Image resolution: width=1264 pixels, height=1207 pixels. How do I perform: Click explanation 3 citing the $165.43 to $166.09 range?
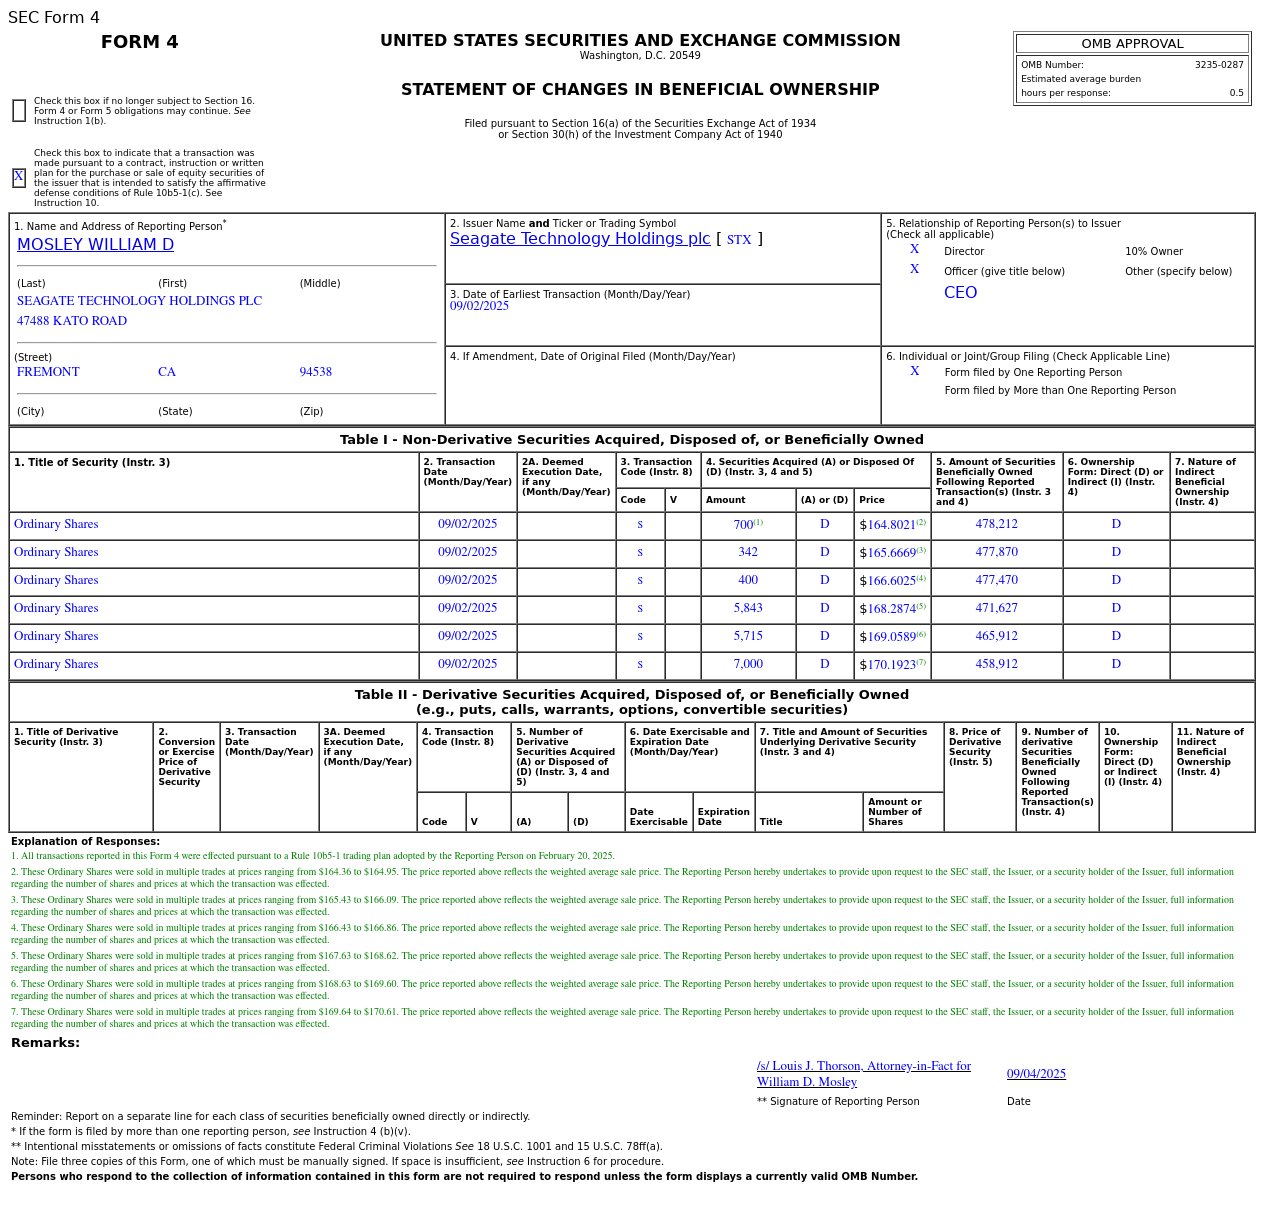(x=622, y=906)
